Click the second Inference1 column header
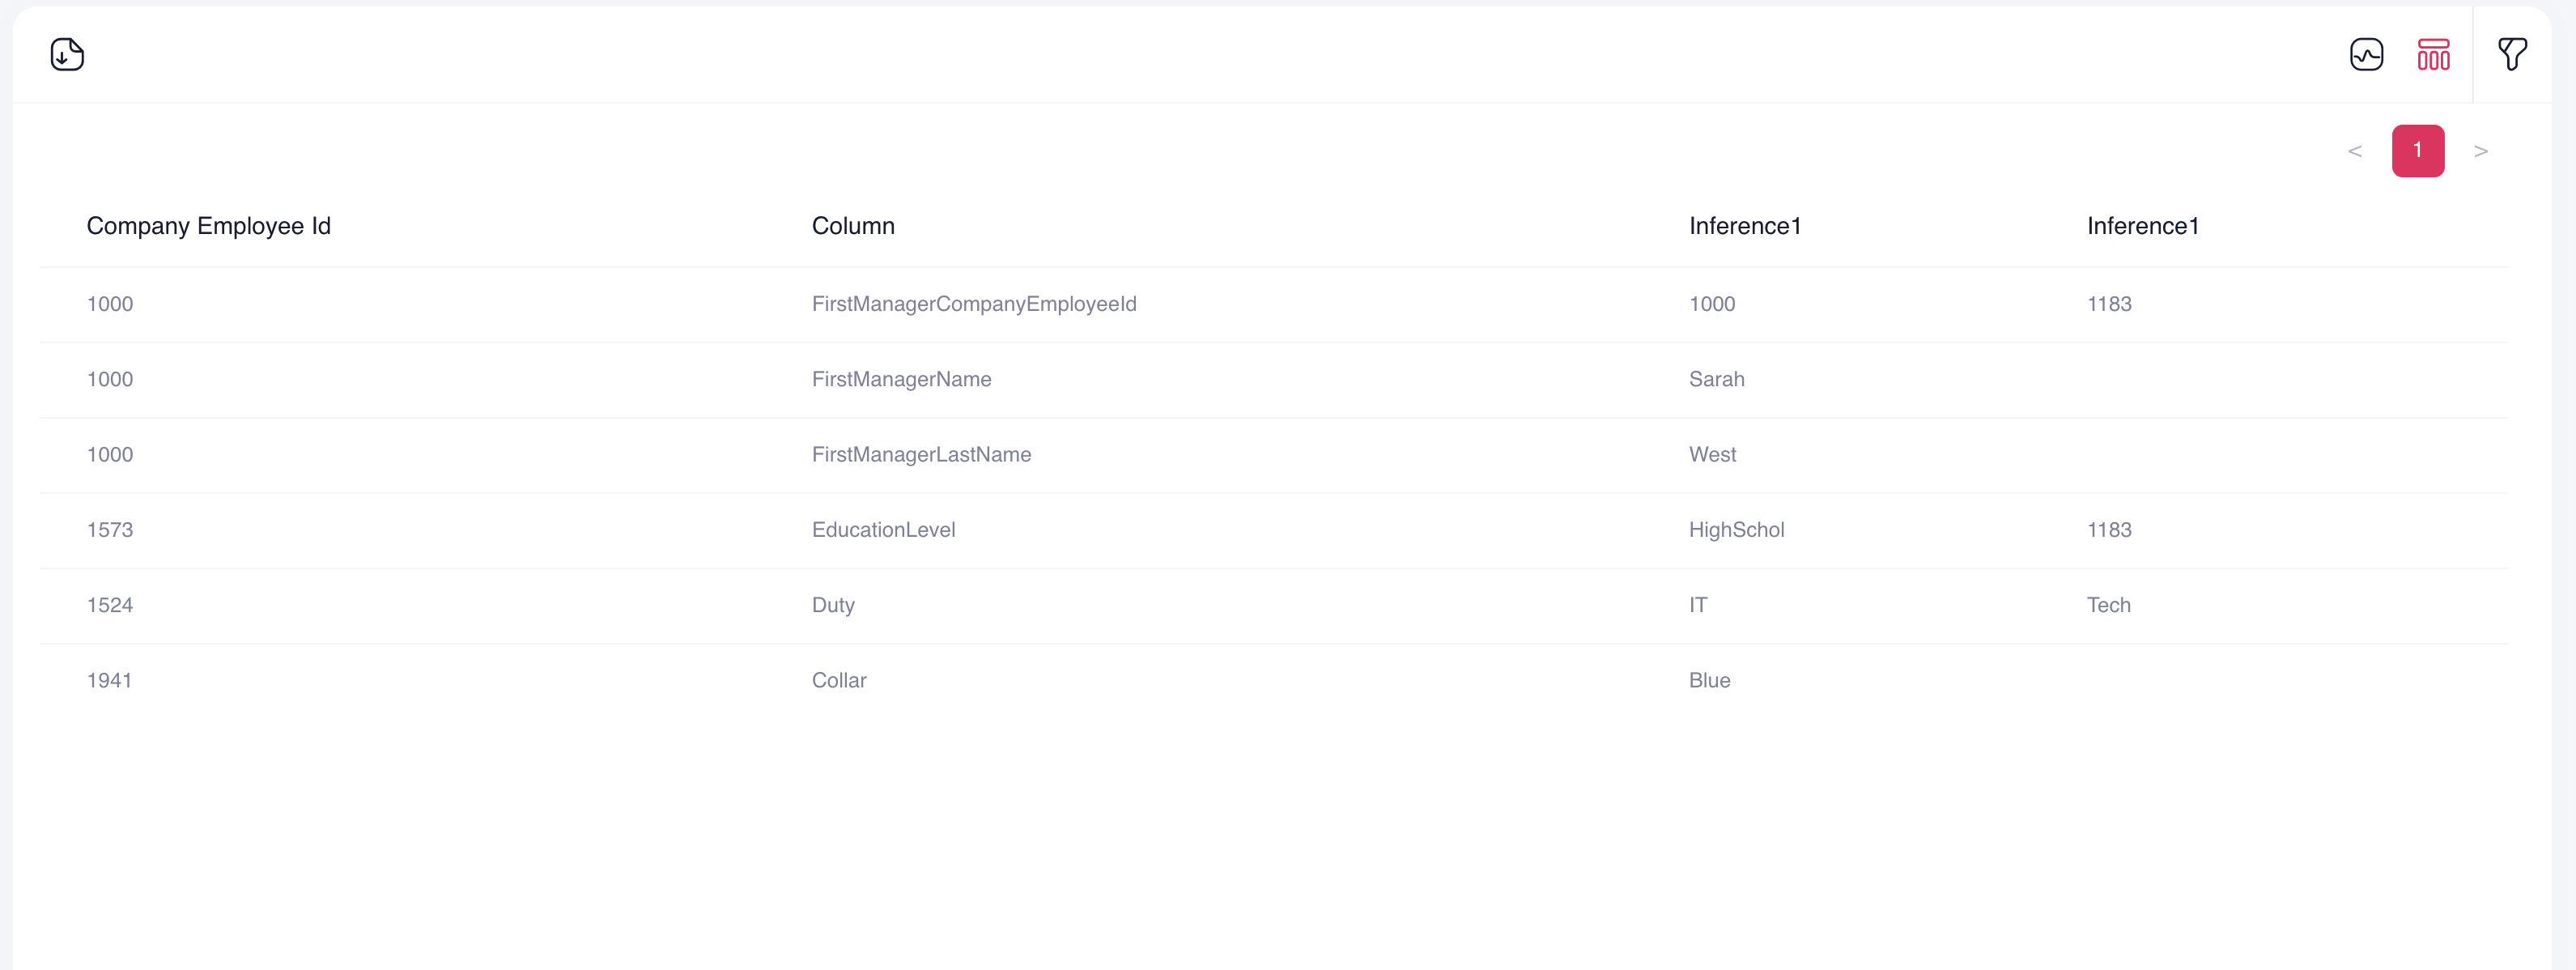 click(2142, 226)
